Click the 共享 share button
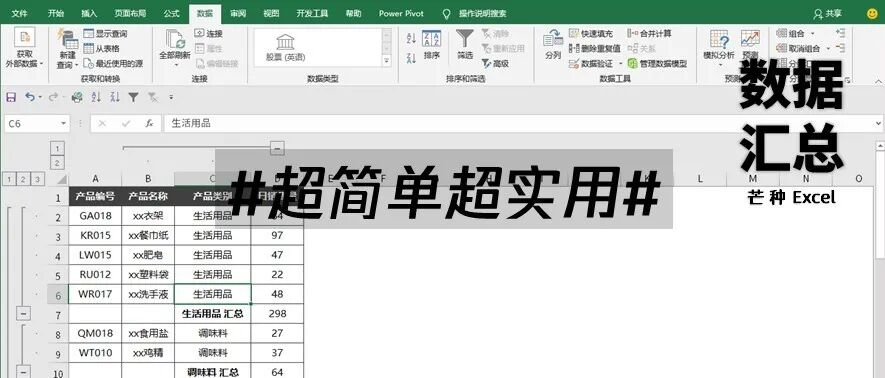Screen dimensions: 885x378 [827, 14]
